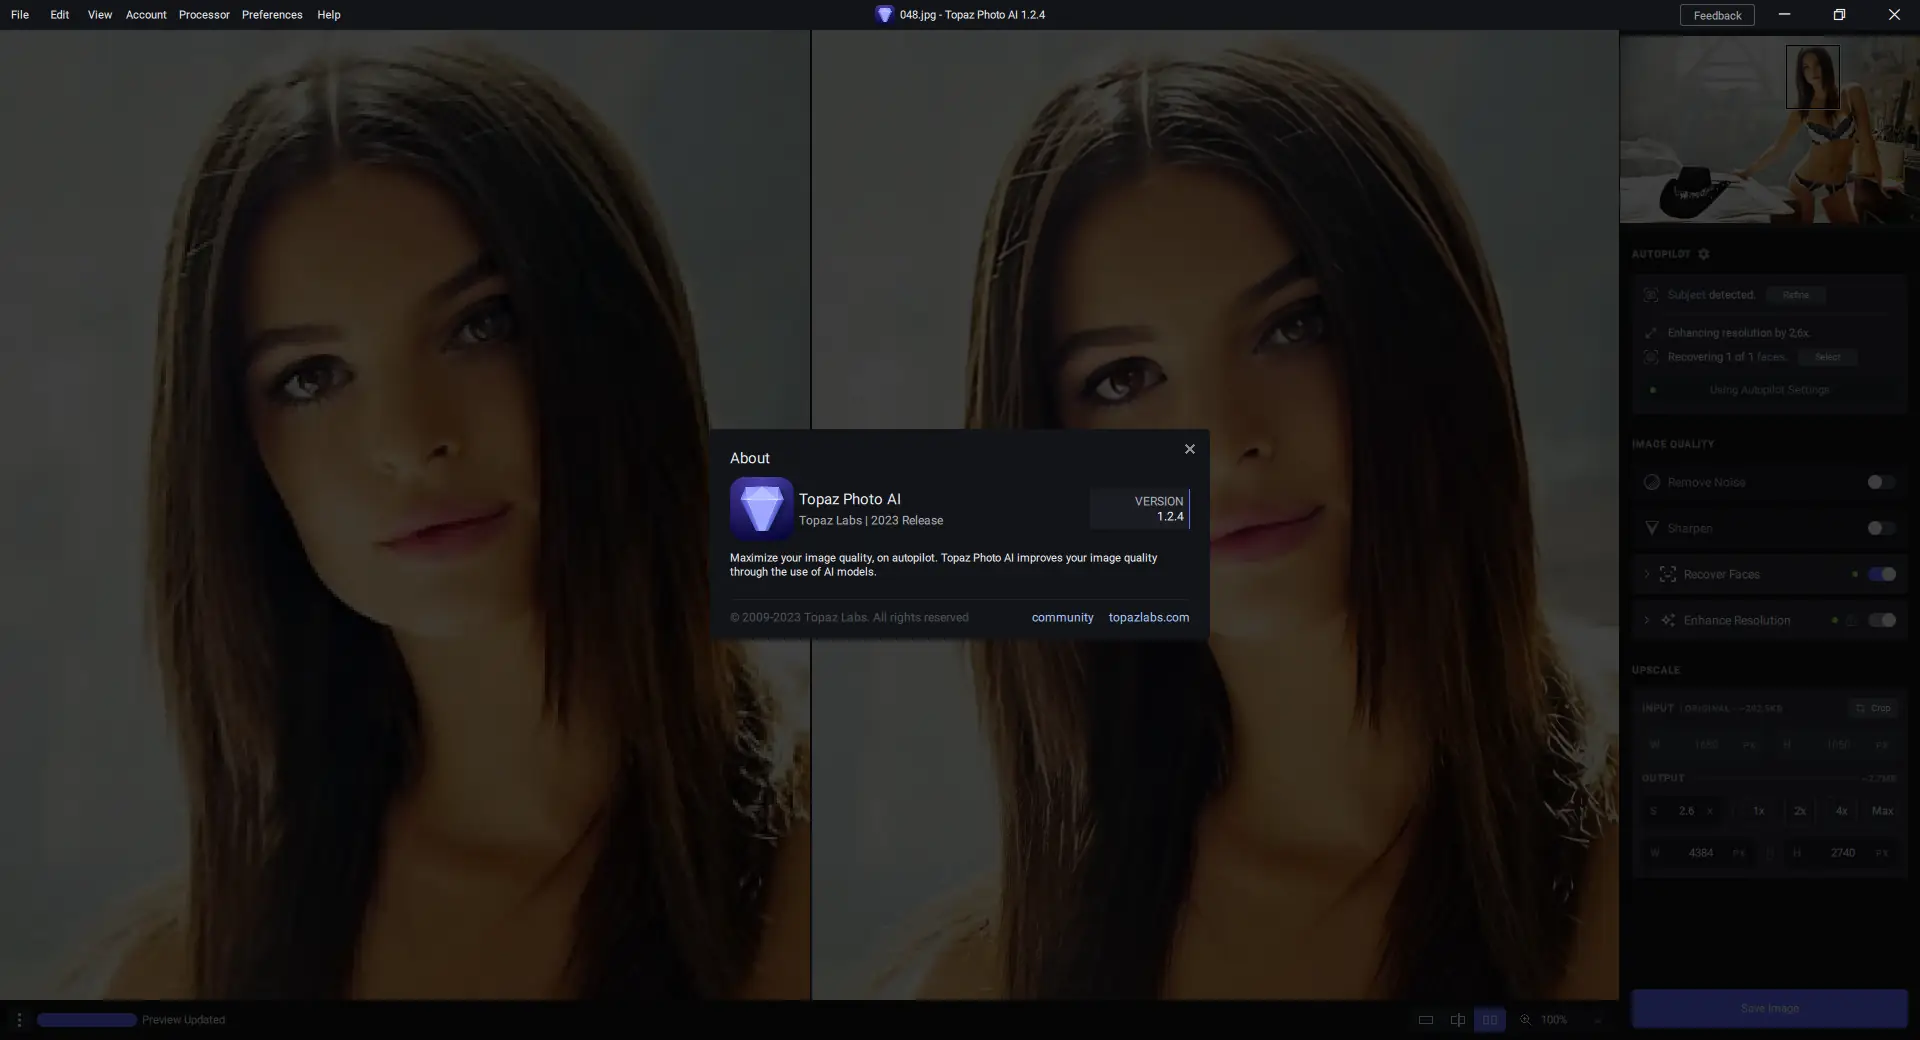Screen dimensions: 1920x1040
Task: Open the Processor menu
Action: tap(203, 14)
